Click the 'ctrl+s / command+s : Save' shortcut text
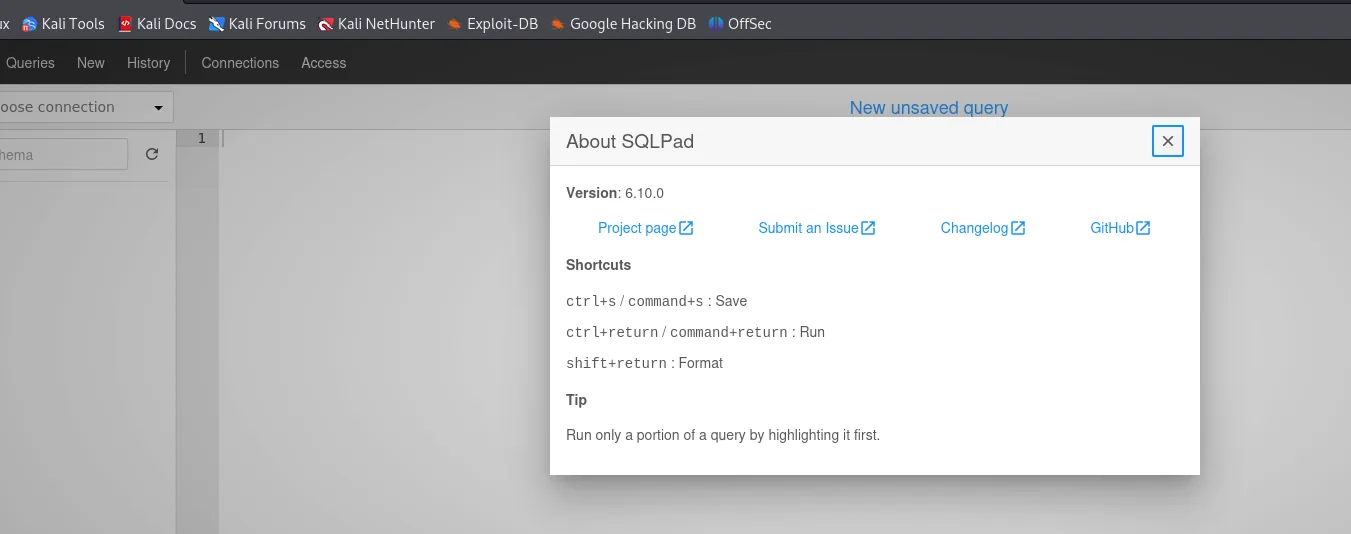Viewport: 1351px width, 534px height. (657, 301)
